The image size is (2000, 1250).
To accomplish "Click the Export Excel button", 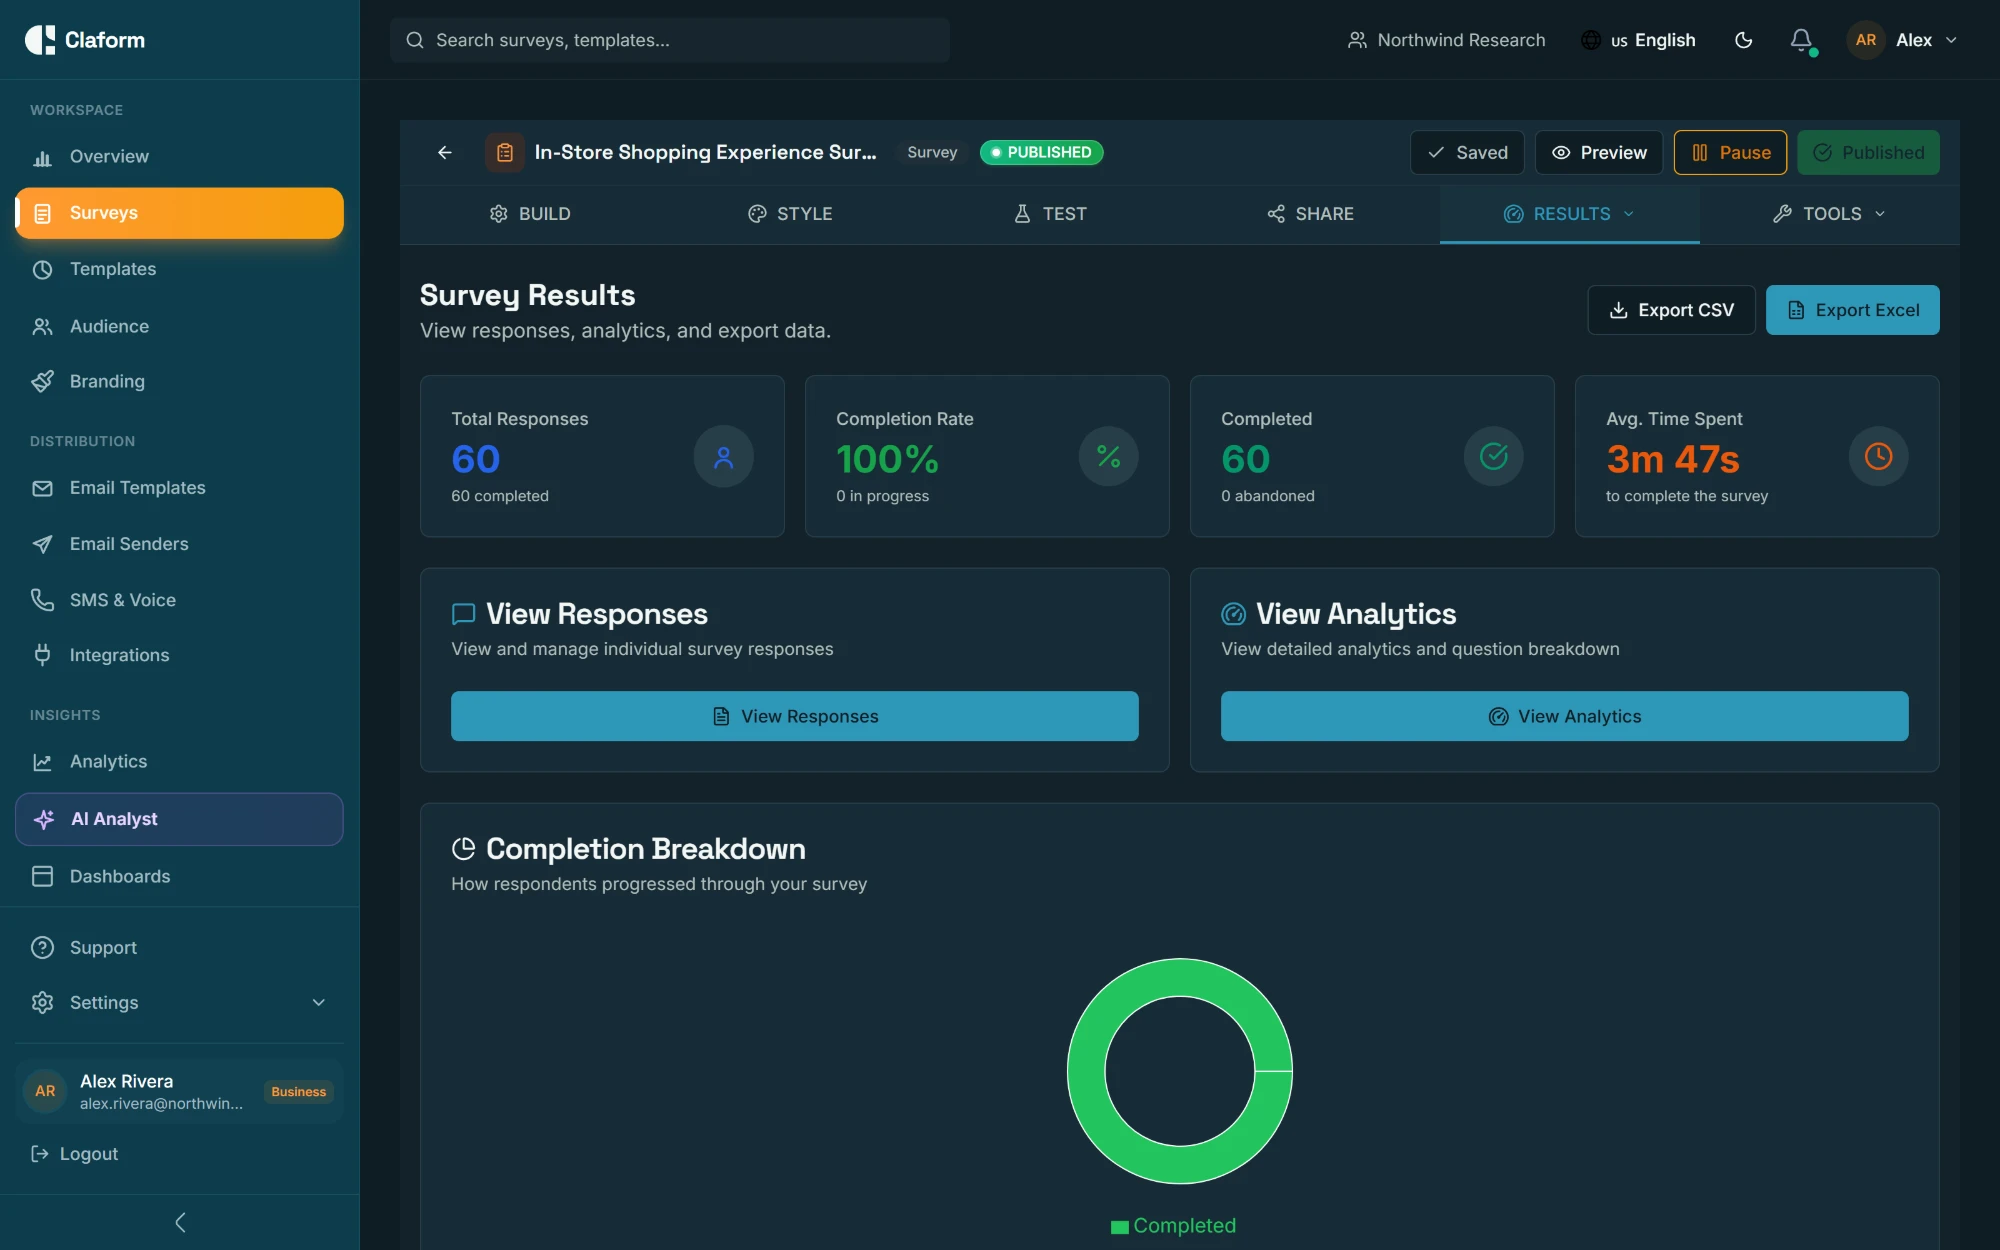I will coord(1852,310).
